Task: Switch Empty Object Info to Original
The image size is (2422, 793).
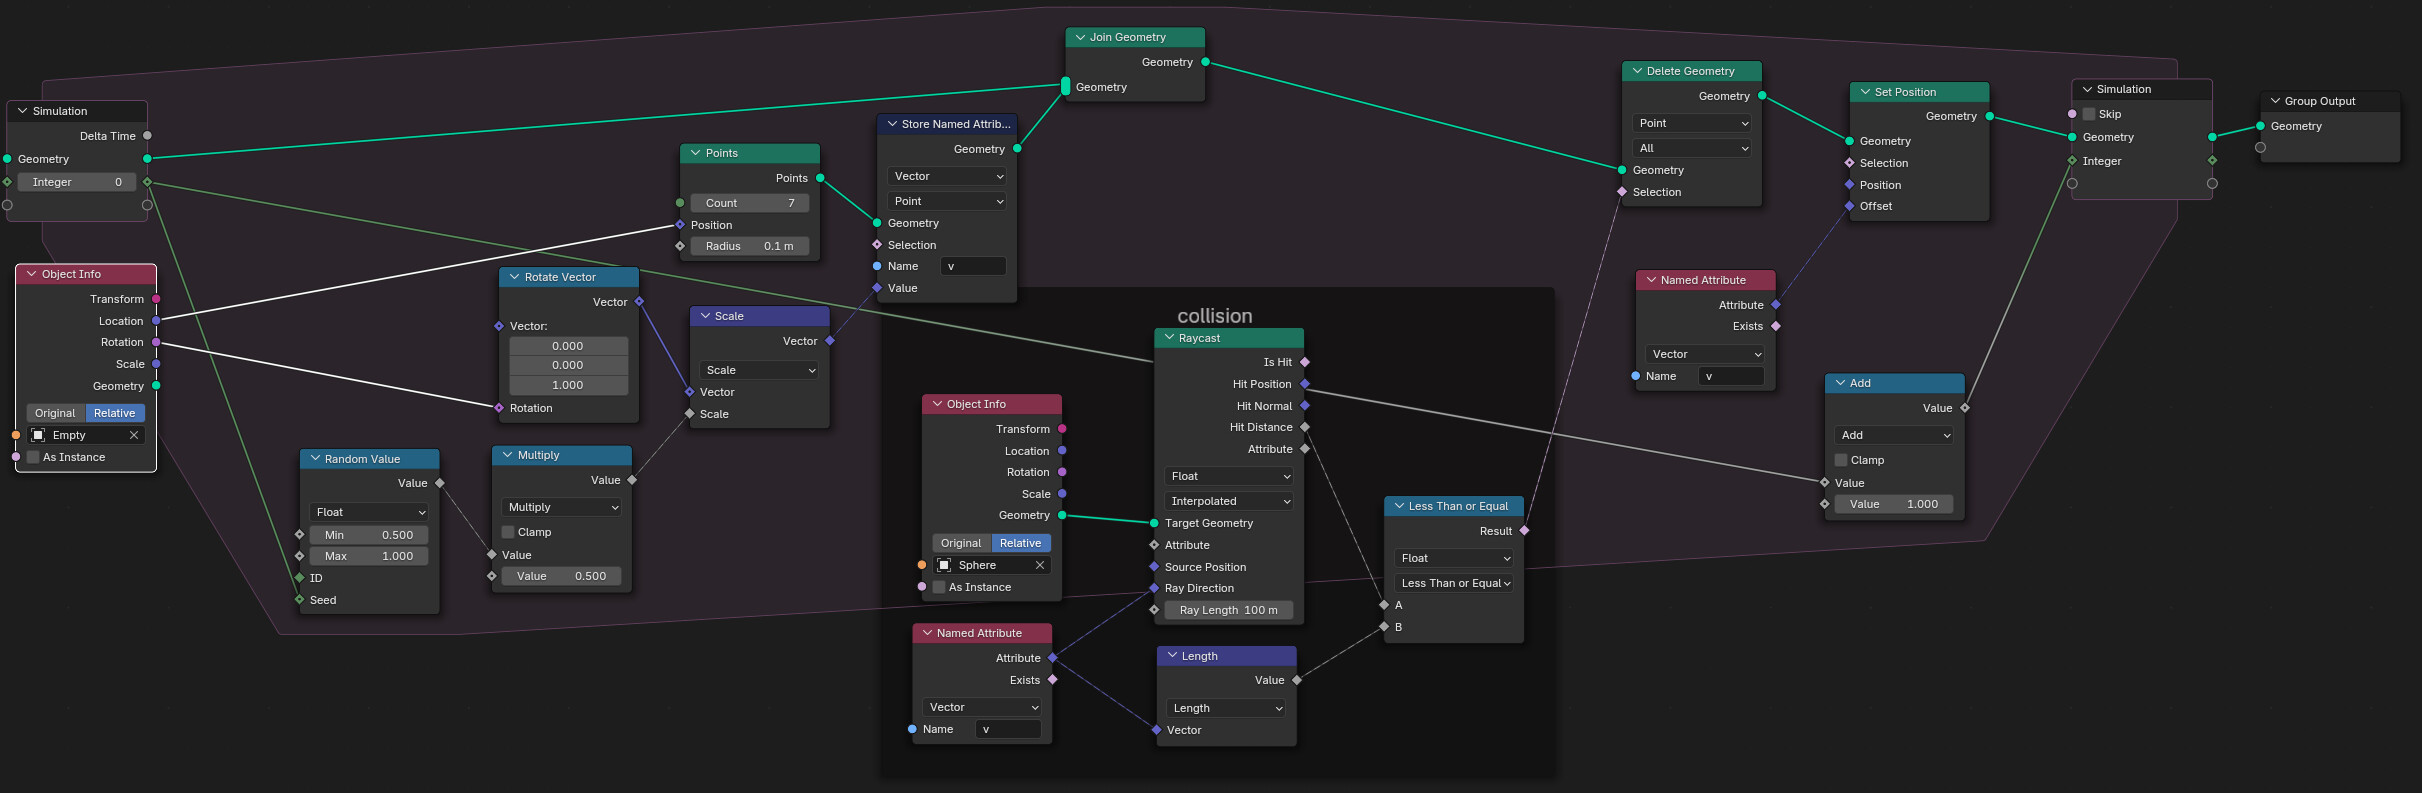Action: 55,413
